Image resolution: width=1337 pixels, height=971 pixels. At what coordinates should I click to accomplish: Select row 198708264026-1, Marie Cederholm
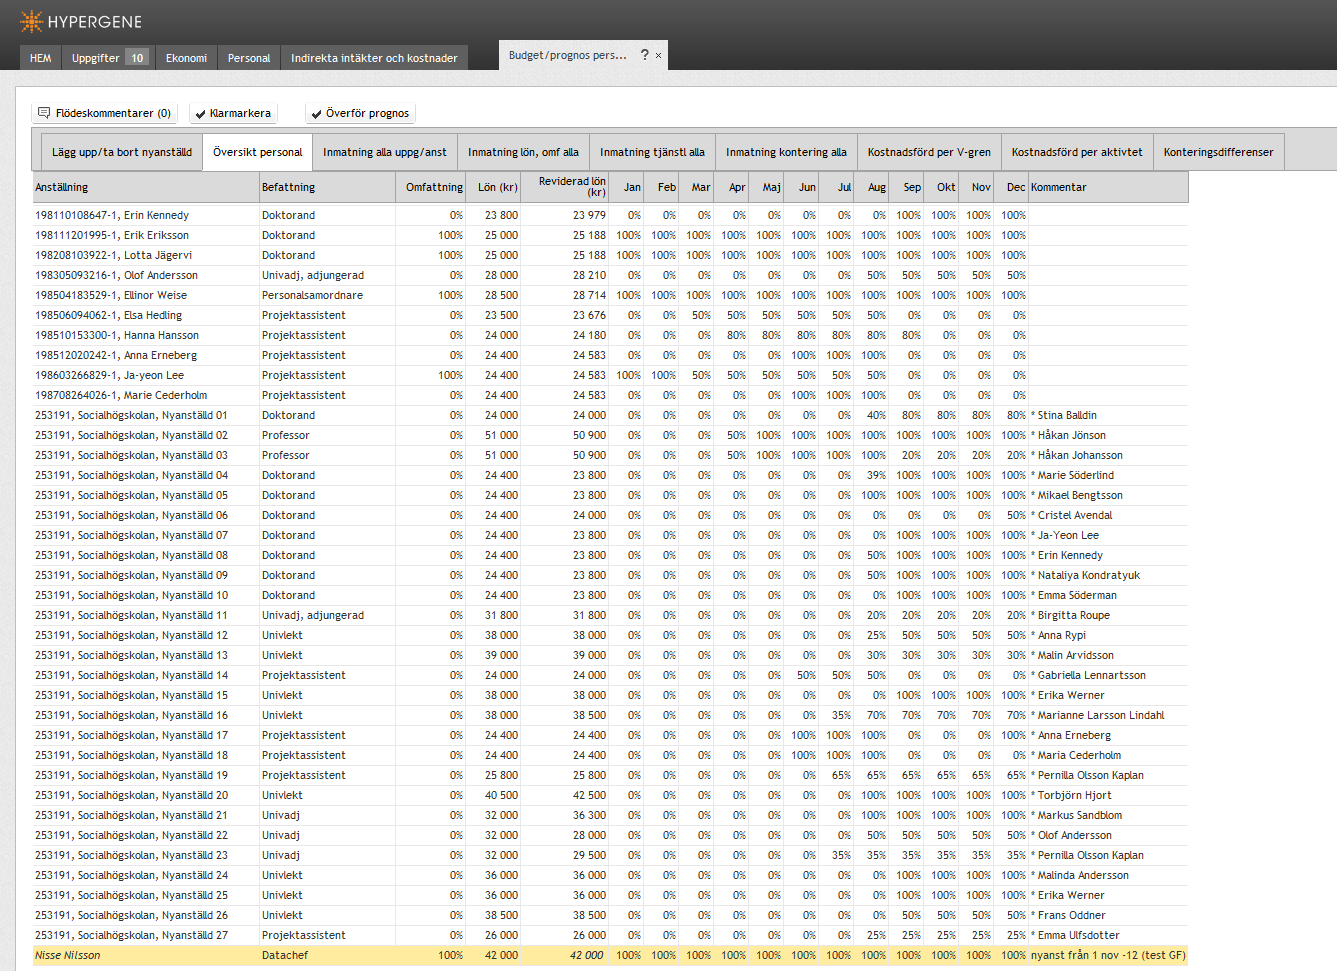610,395
